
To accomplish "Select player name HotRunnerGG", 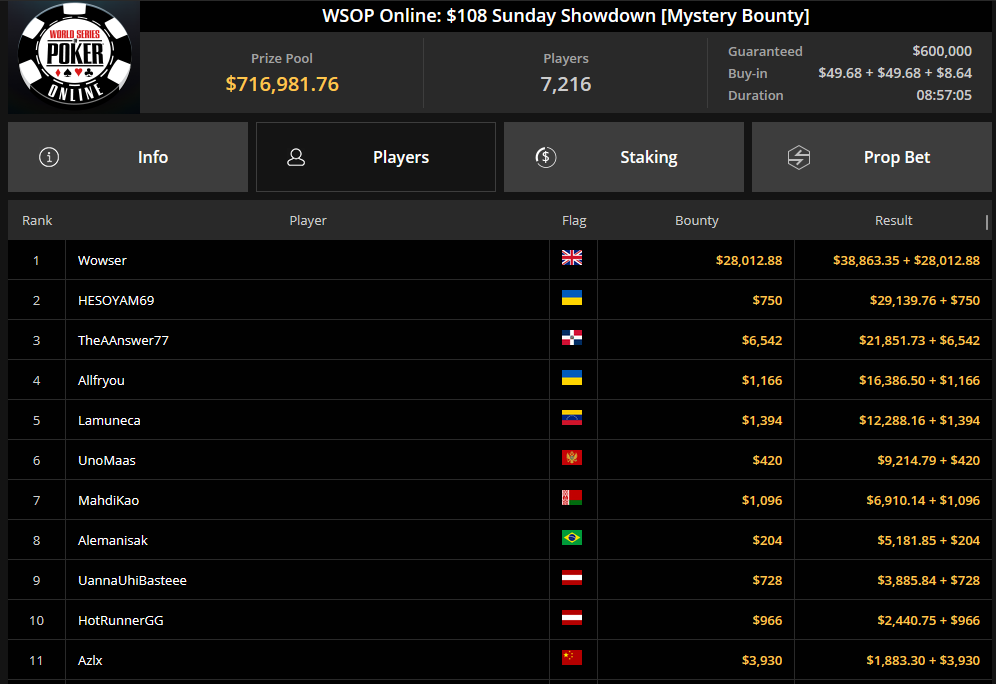I will point(121,620).
